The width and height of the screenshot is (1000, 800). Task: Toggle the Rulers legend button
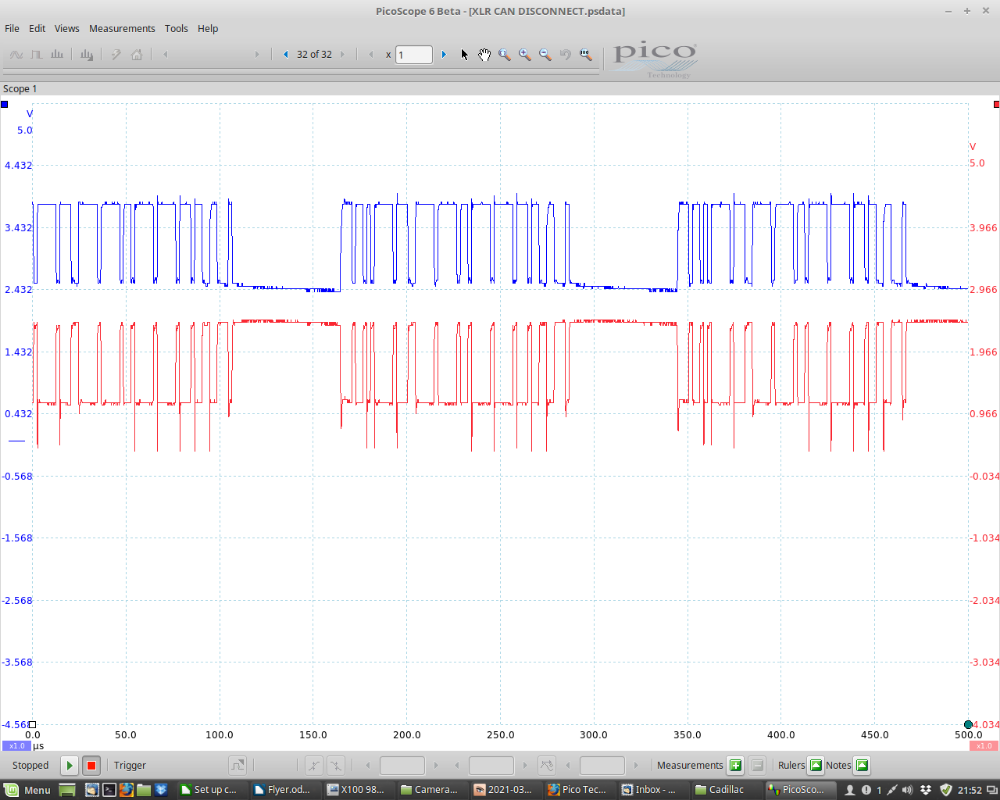(x=815, y=766)
